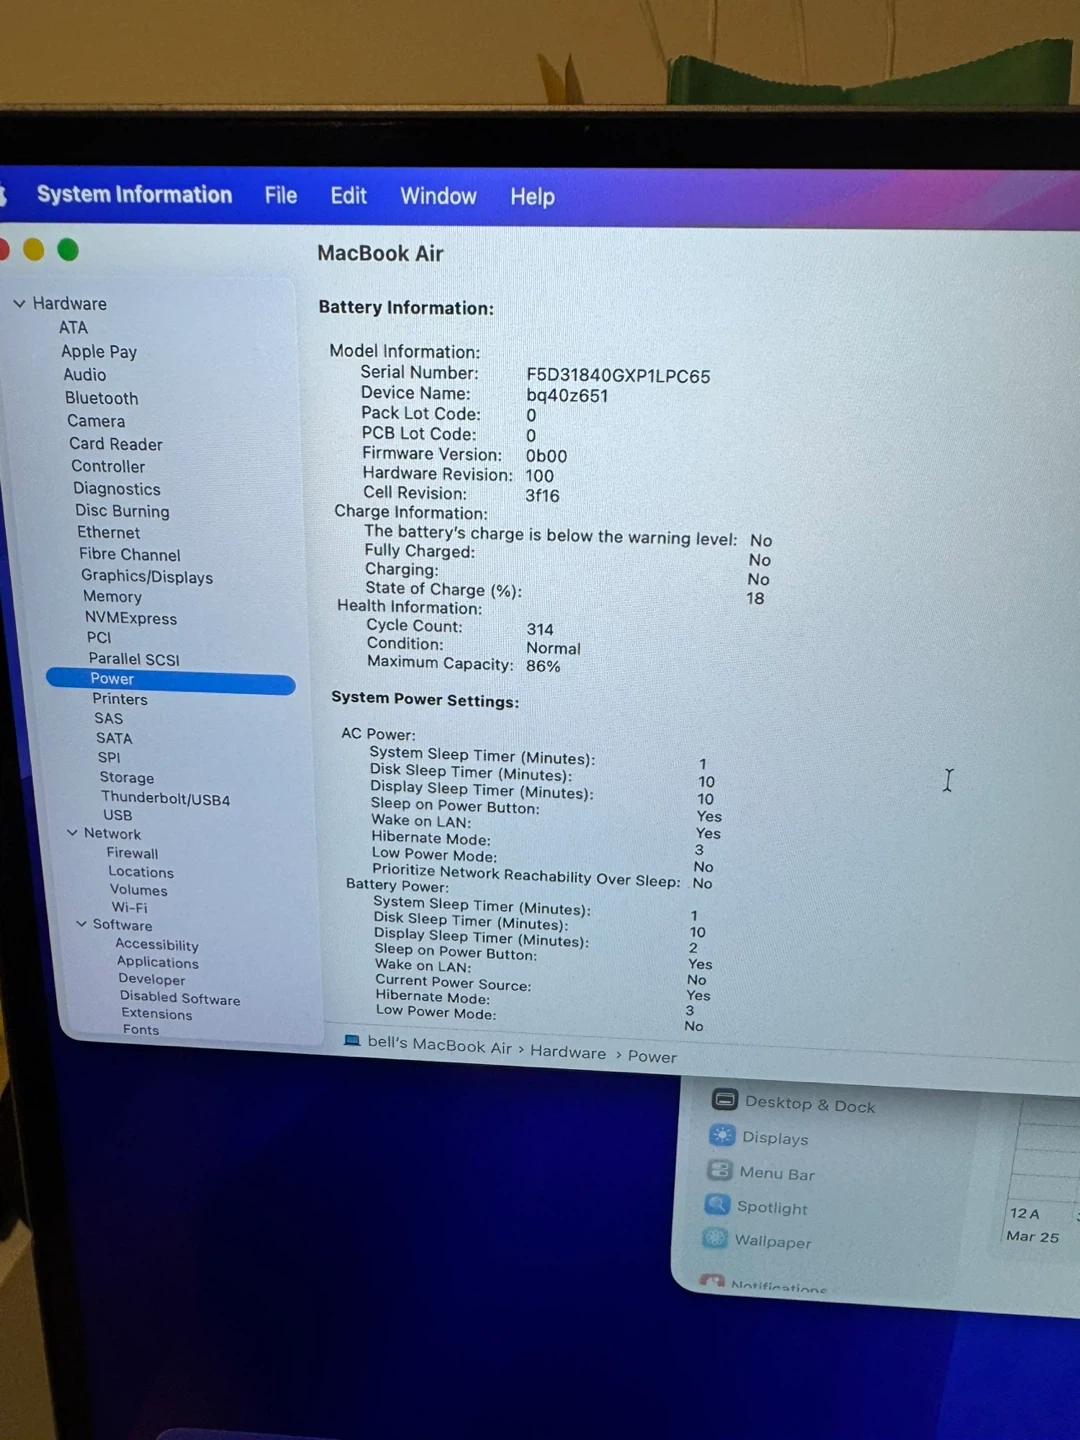
Task: Click the Displays settings icon
Action: [722, 1135]
